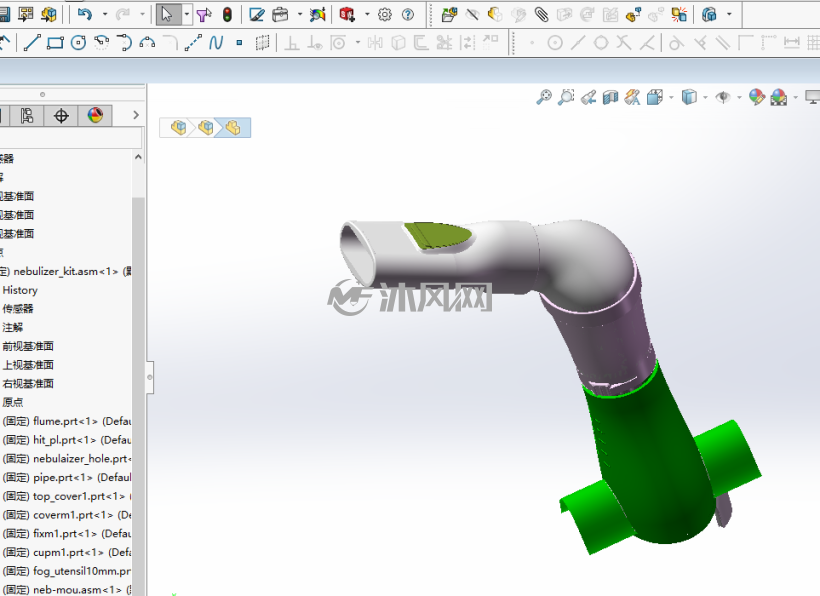Expand the Apply Scene dropdown arrow
This screenshot has width=820, height=596.
tap(795, 97)
